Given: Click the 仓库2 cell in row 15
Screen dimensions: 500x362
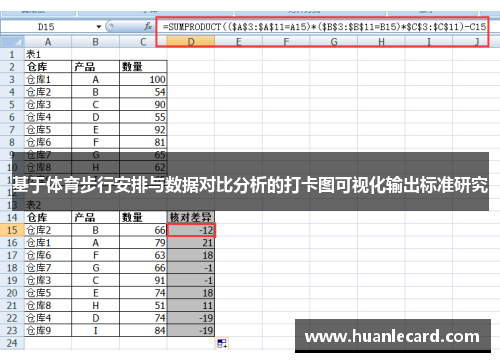Looking at the screenshot, I should pyautogui.click(x=48, y=230).
